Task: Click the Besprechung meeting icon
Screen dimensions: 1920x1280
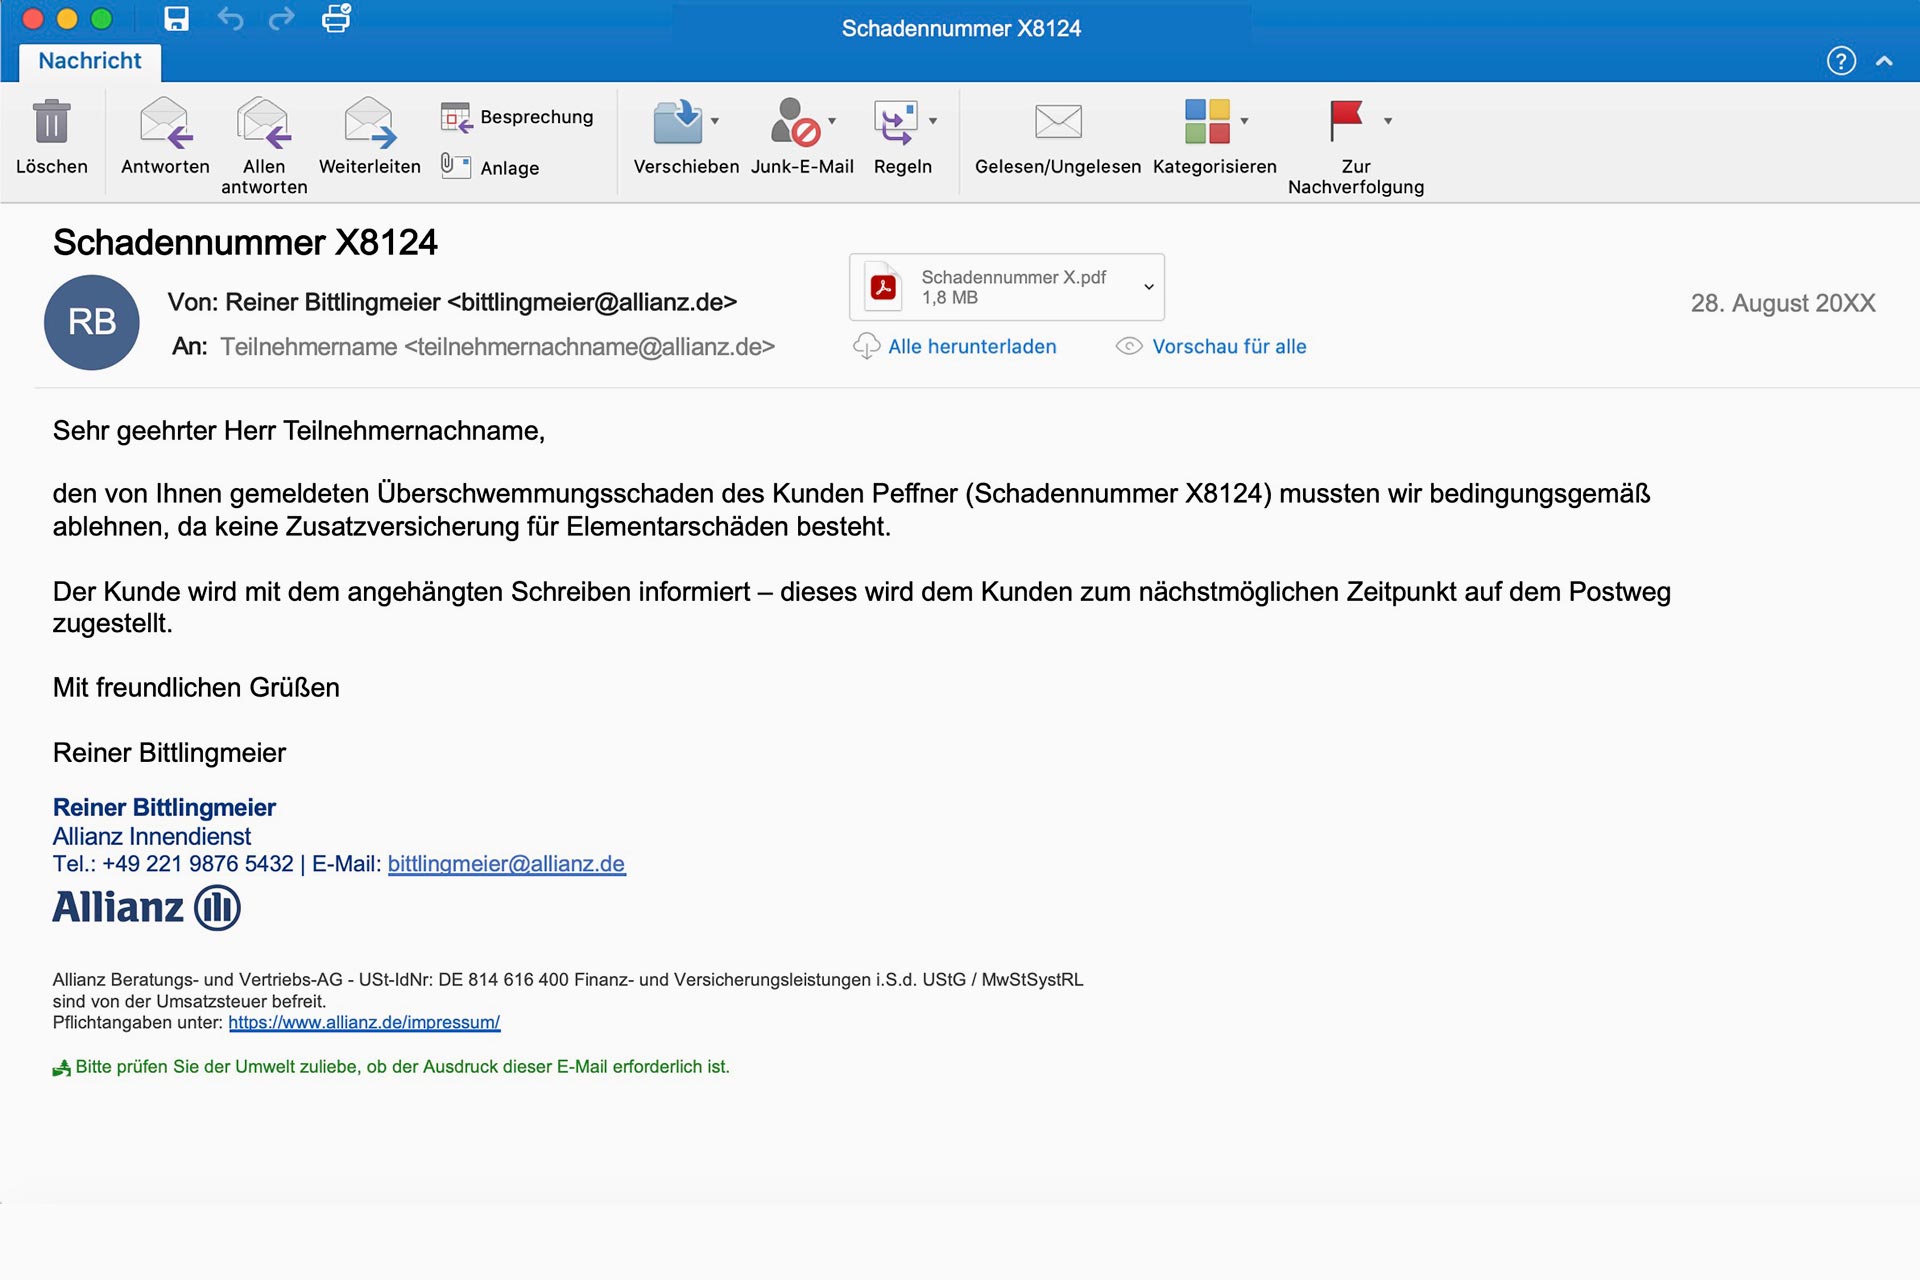Action: click(456, 118)
